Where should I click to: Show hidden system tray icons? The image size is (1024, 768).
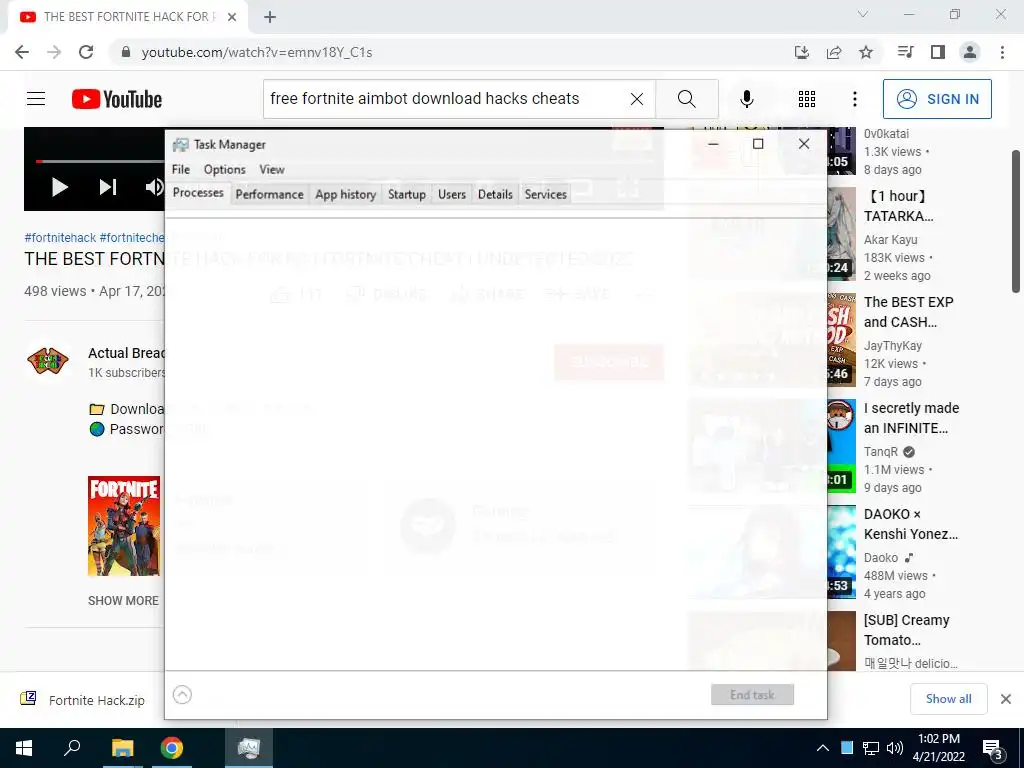pos(823,748)
